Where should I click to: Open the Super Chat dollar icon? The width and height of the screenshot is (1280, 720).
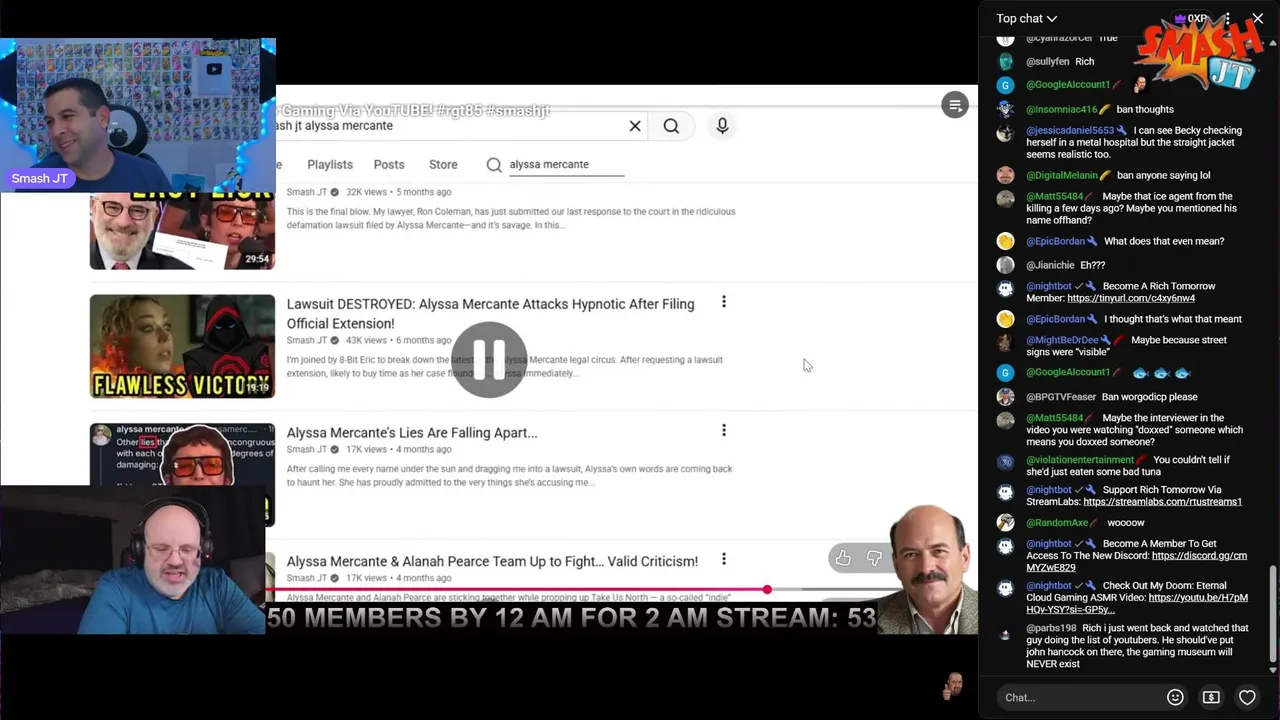pos(1211,697)
